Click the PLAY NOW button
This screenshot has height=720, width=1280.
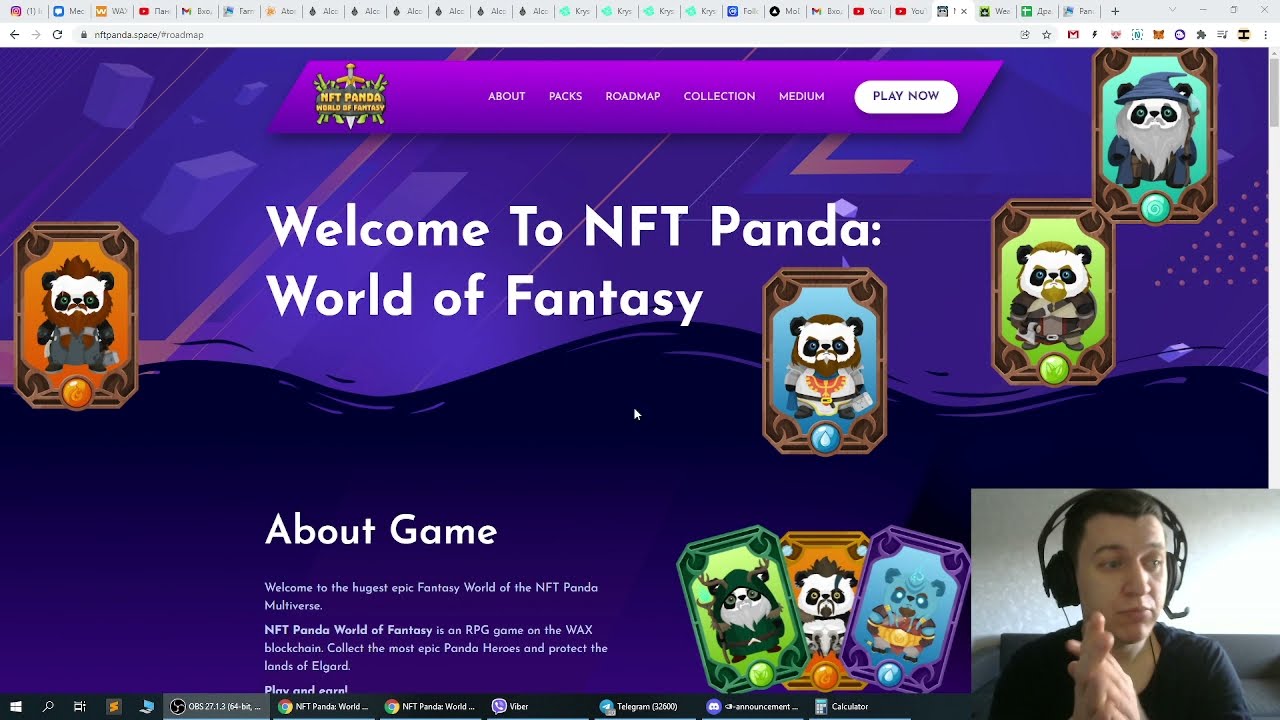click(x=906, y=97)
